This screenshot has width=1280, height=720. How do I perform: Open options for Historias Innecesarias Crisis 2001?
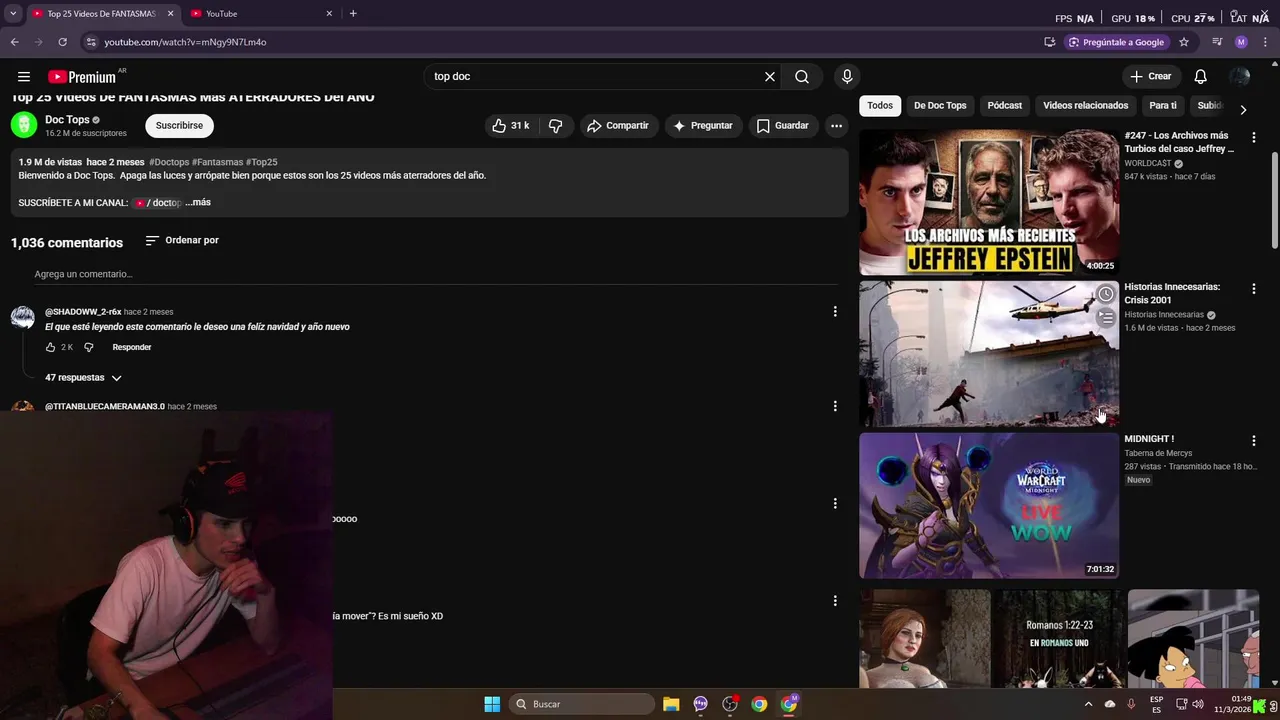(1254, 288)
